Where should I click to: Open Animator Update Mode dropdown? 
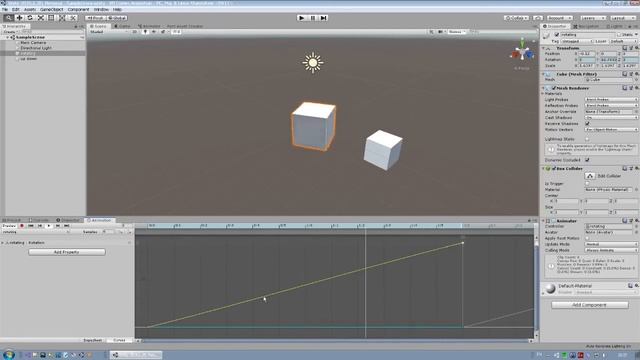pos(611,244)
